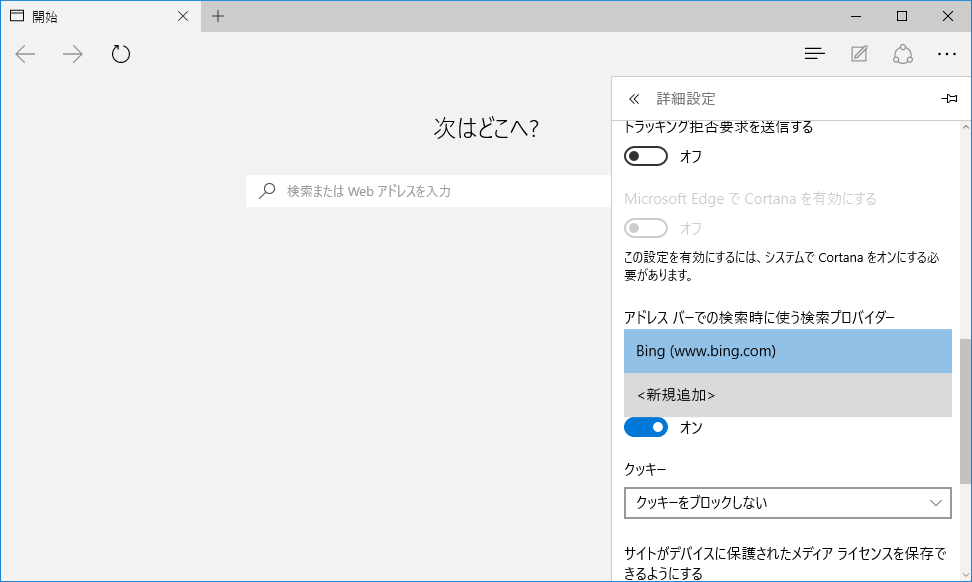The height and width of the screenshot is (582, 972).
Task: Turn off the switch set to オン
Action: point(645,428)
